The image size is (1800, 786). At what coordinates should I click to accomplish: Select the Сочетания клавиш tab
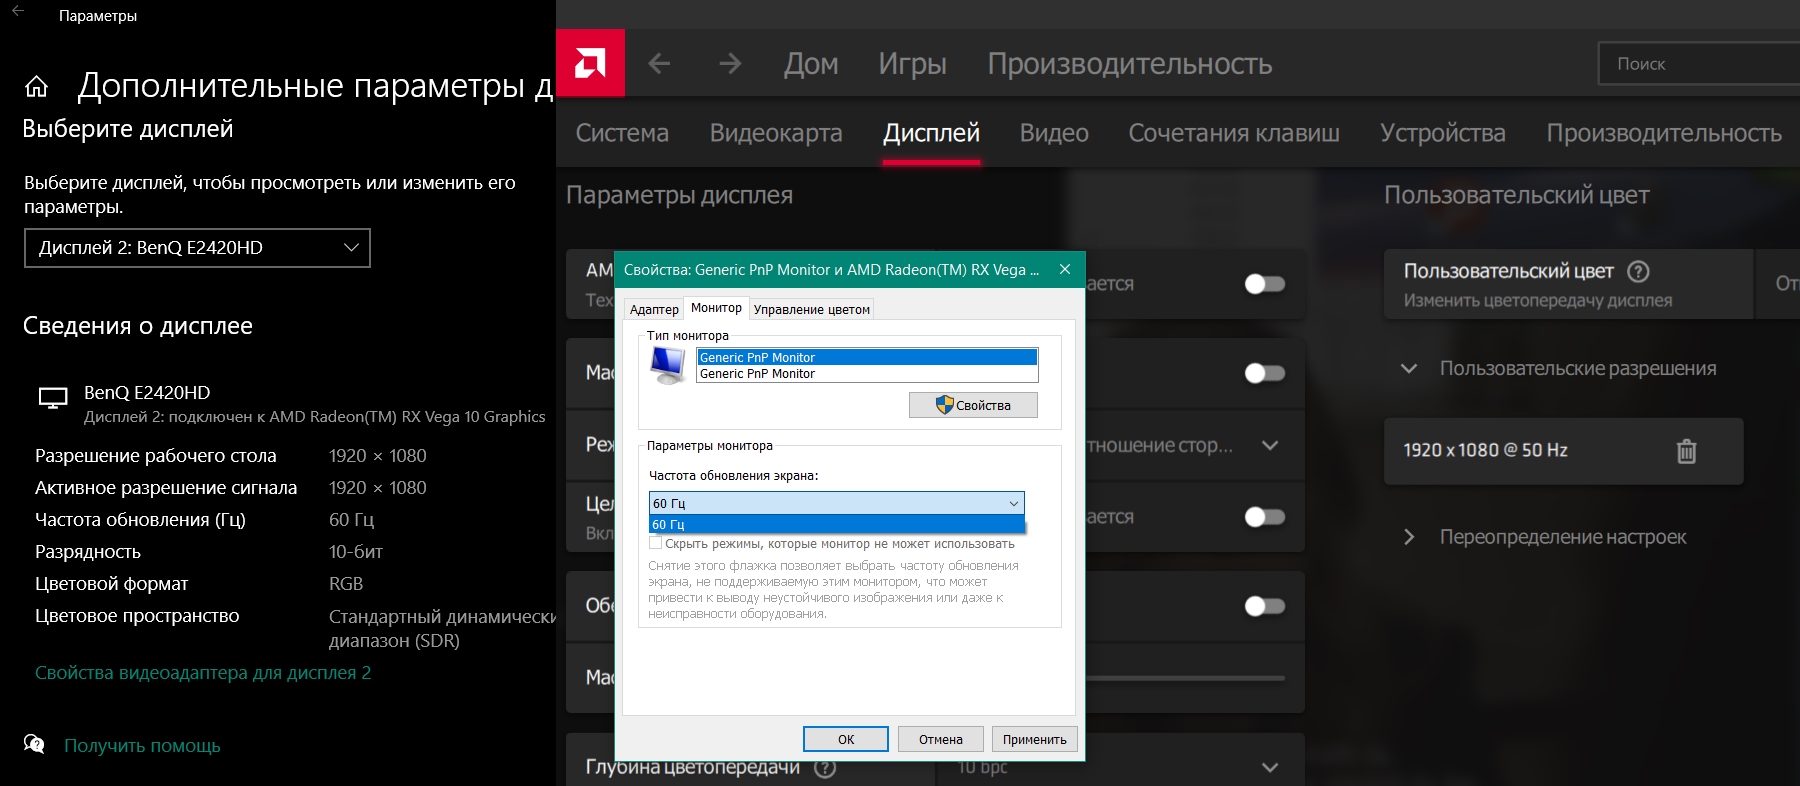pyautogui.click(x=1234, y=133)
